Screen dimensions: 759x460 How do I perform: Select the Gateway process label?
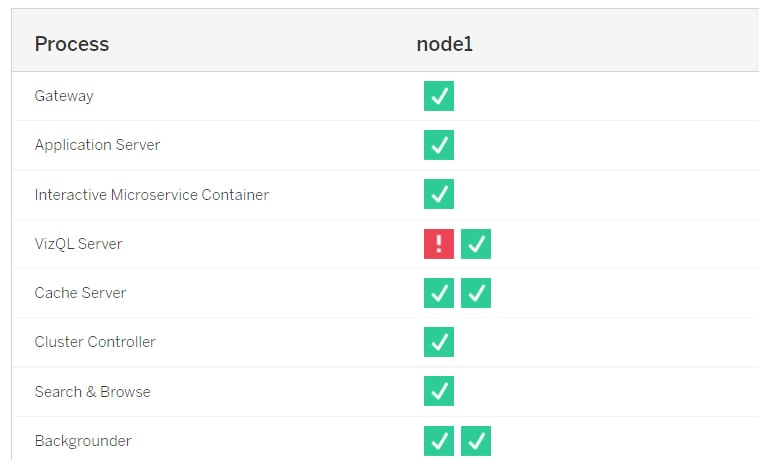coord(64,96)
